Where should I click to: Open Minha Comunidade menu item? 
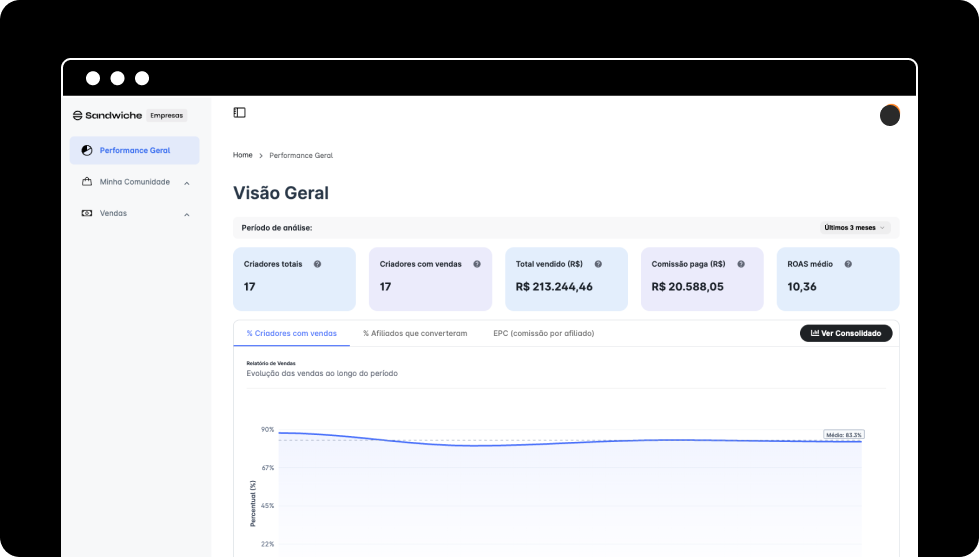pos(134,182)
